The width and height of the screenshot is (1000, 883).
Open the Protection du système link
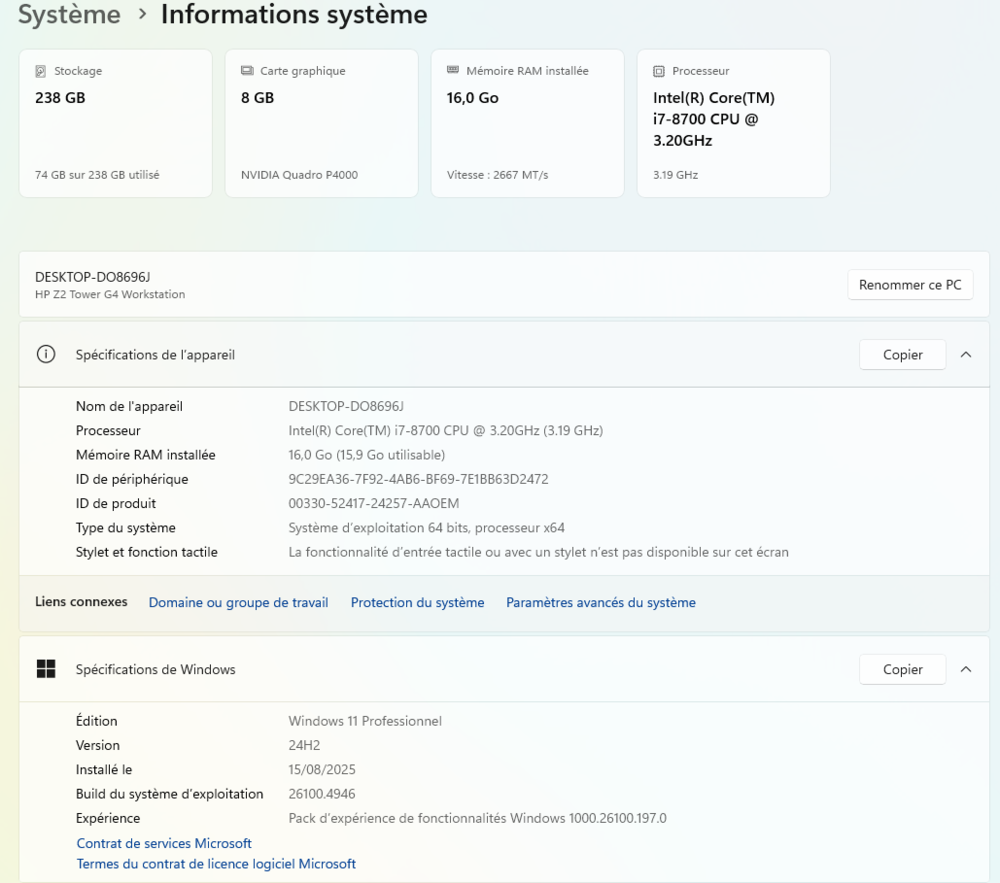coord(417,602)
